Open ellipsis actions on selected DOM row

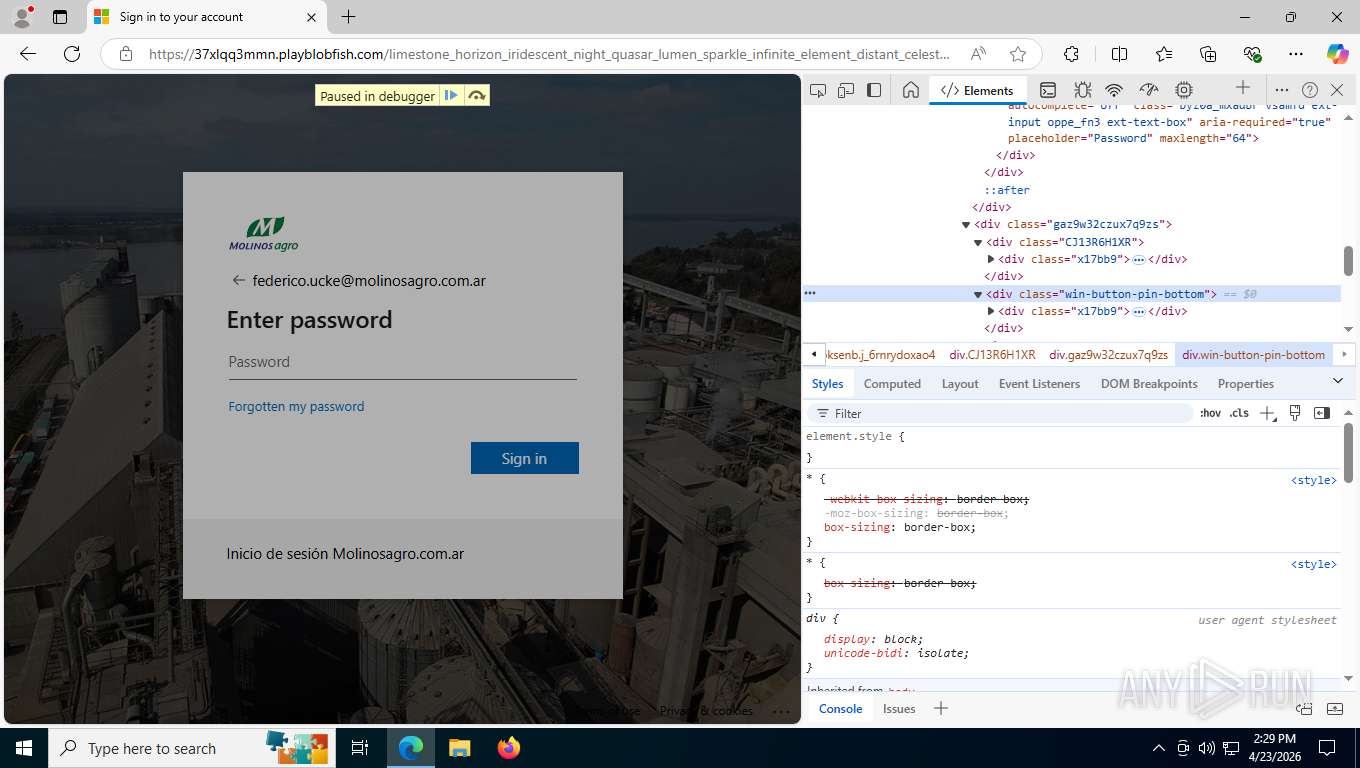click(x=810, y=294)
